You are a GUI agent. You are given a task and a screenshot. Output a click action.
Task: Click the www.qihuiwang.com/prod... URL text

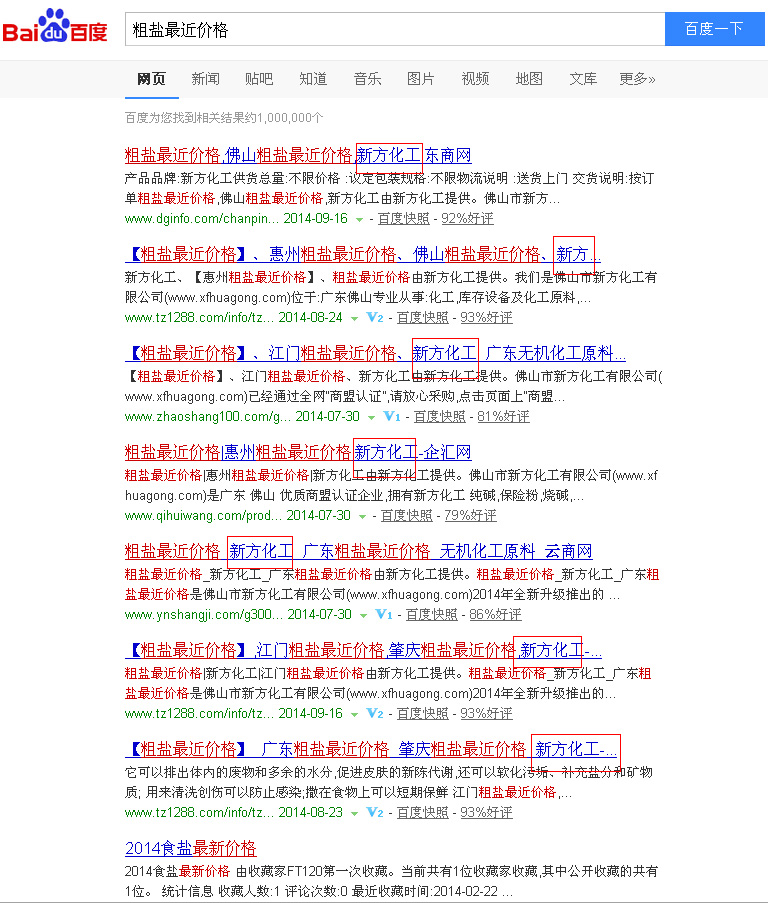pyautogui.click(x=203, y=516)
